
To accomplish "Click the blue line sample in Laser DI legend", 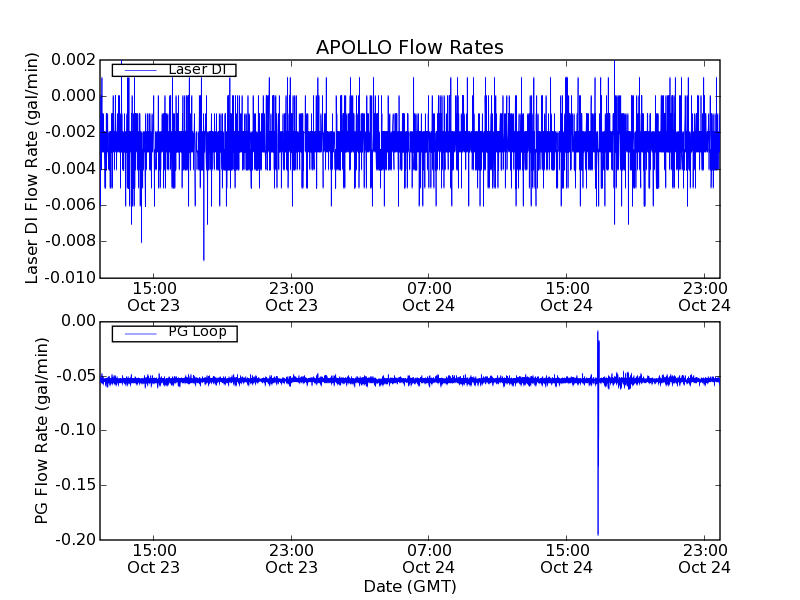I will click(x=138, y=70).
